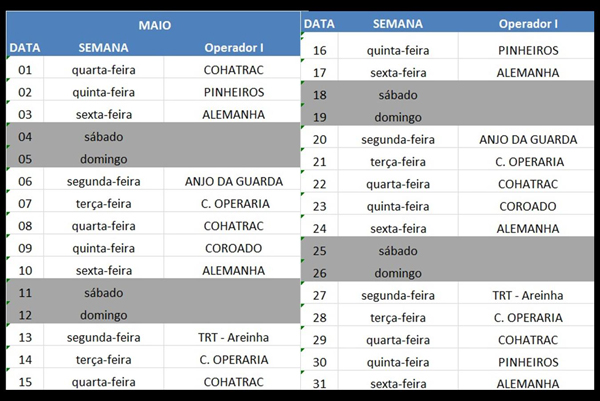Select the SEMANA header in left table
The height and width of the screenshot is (401, 600).
pyautogui.click(x=104, y=47)
